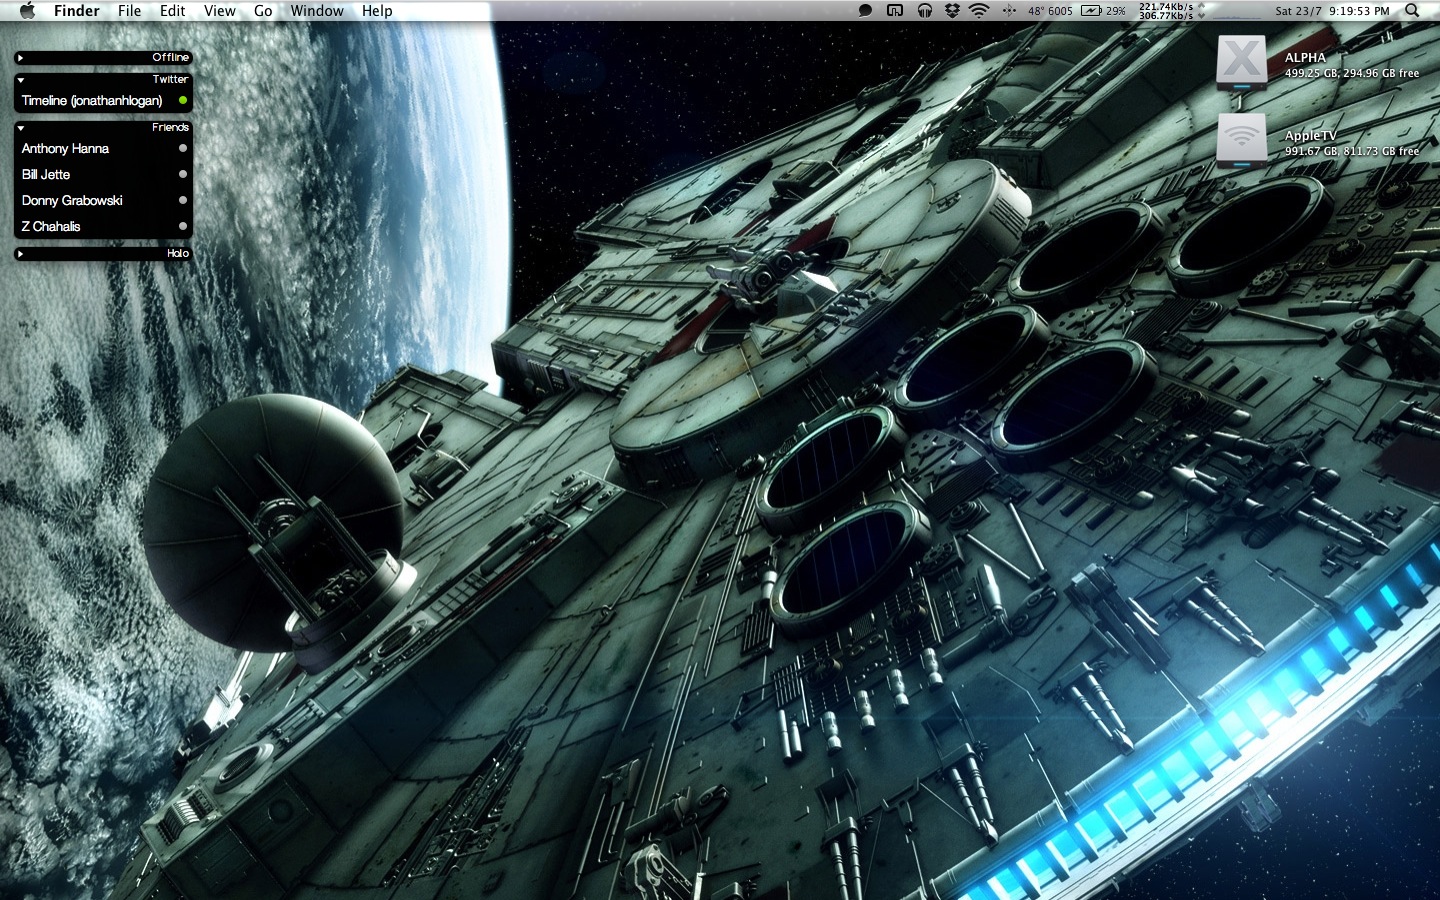Collapse the Friends group triangle
1440x900 pixels.
pyautogui.click(x=20, y=128)
